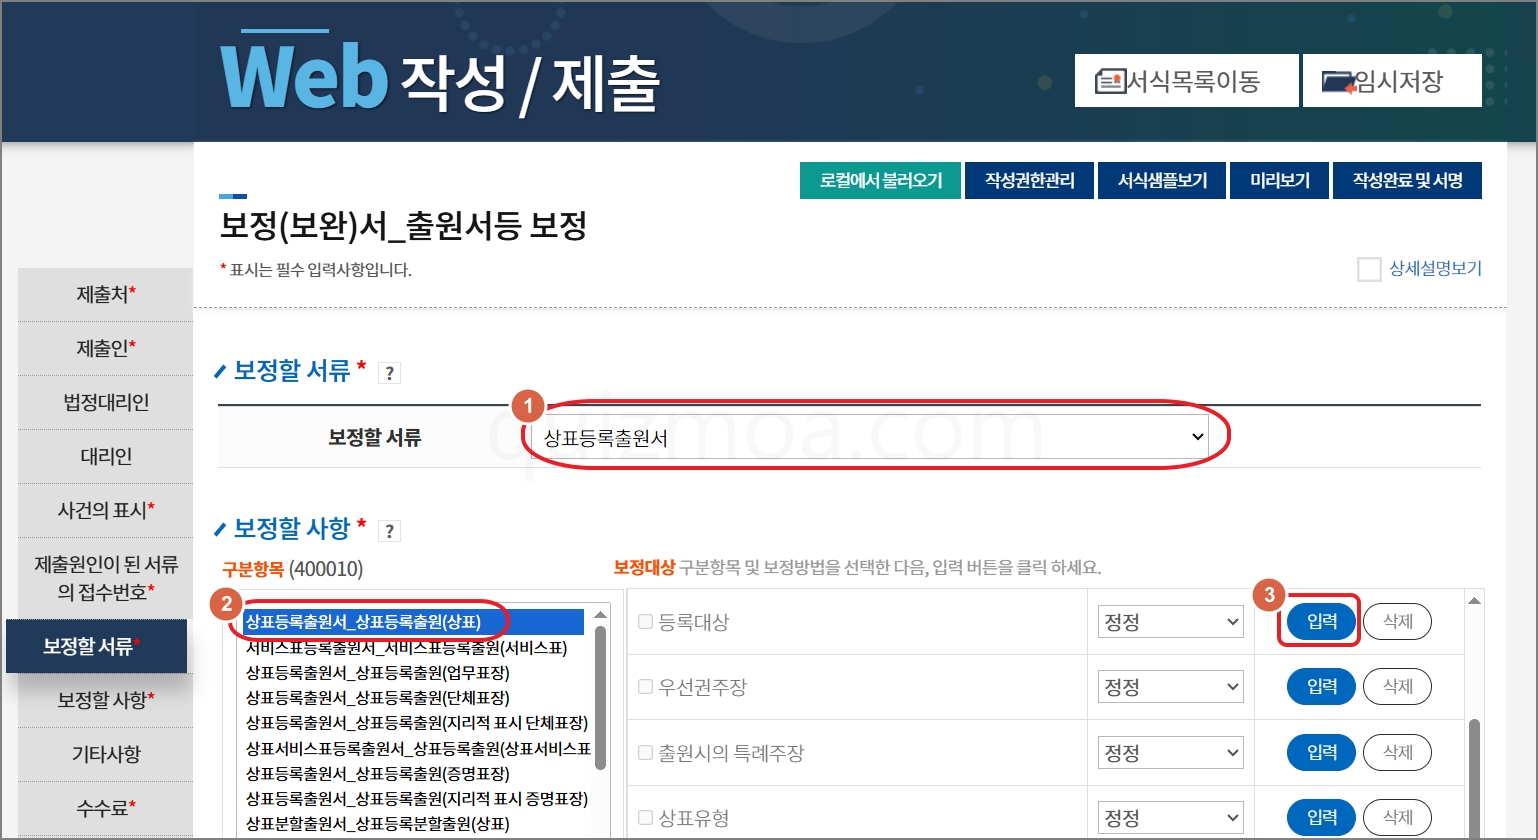Go to 제출인 section in sidebar
This screenshot has height=840, width=1538.
(106, 349)
